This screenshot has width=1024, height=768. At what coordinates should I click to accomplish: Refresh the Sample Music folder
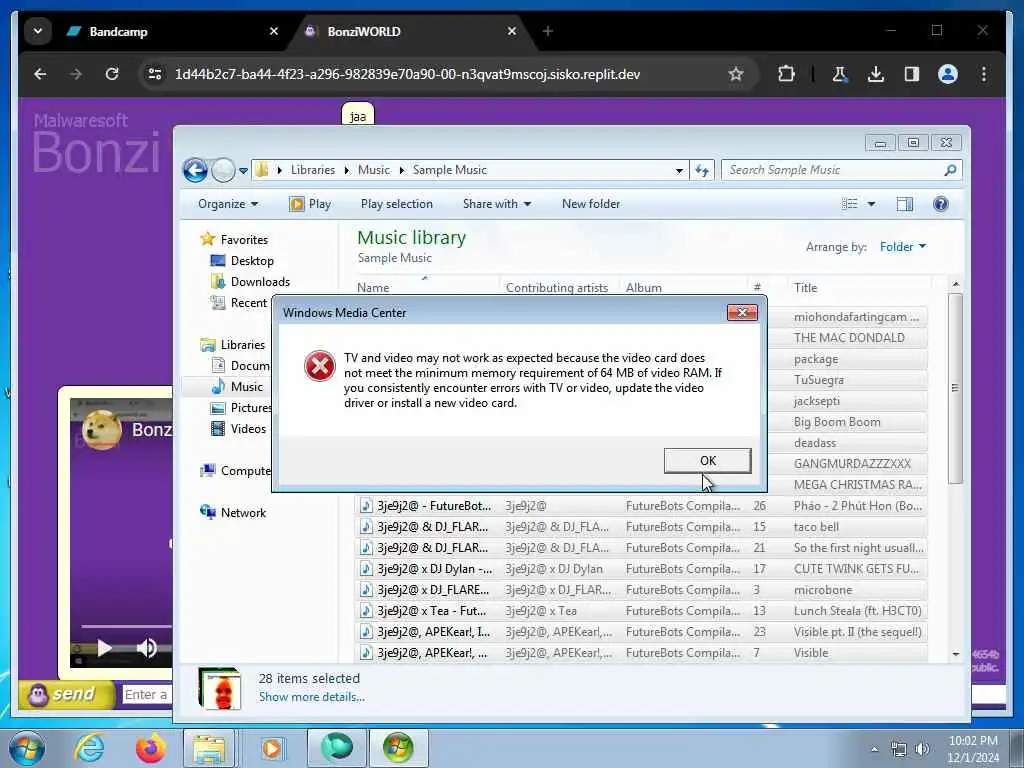coord(702,170)
